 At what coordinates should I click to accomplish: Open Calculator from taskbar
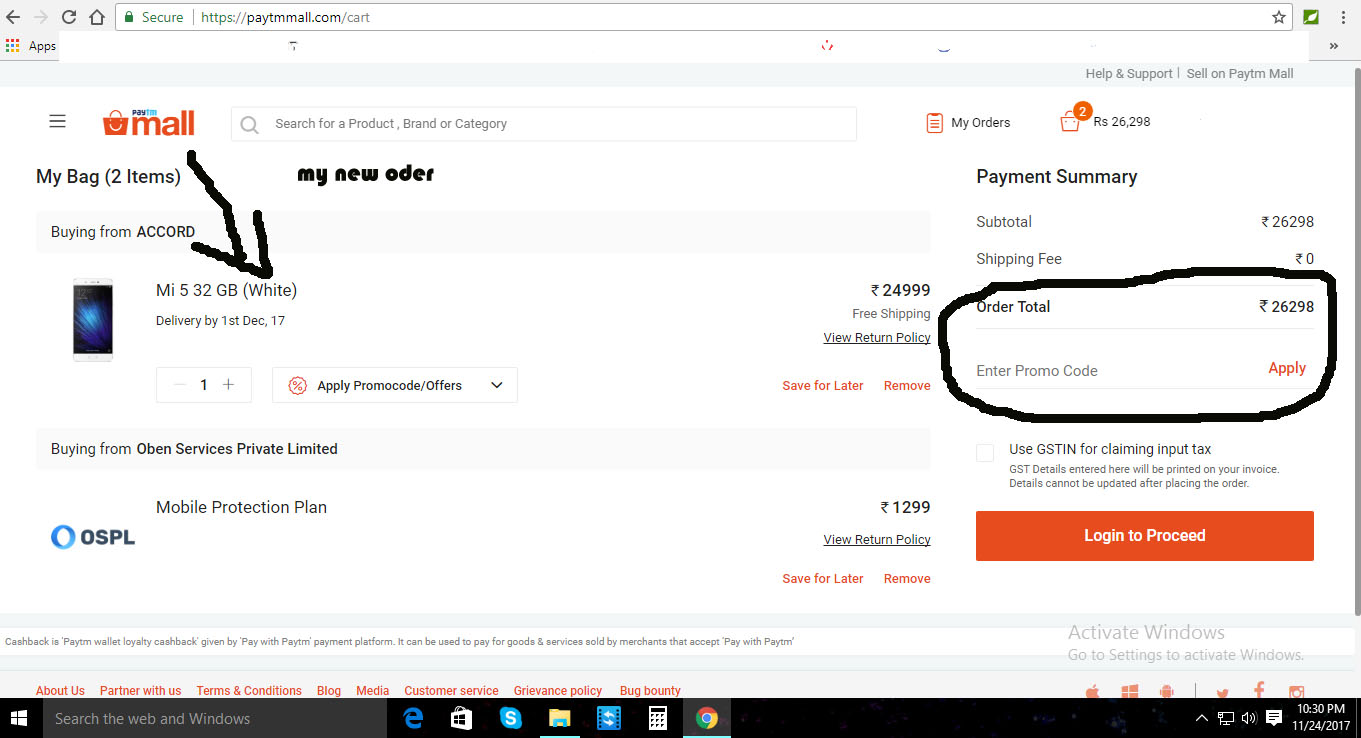coord(657,718)
